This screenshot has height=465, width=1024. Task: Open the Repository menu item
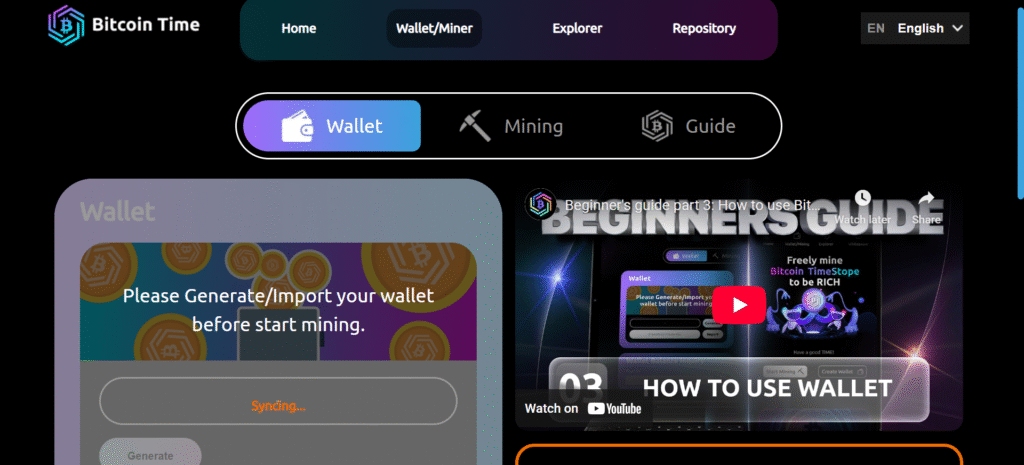[704, 28]
